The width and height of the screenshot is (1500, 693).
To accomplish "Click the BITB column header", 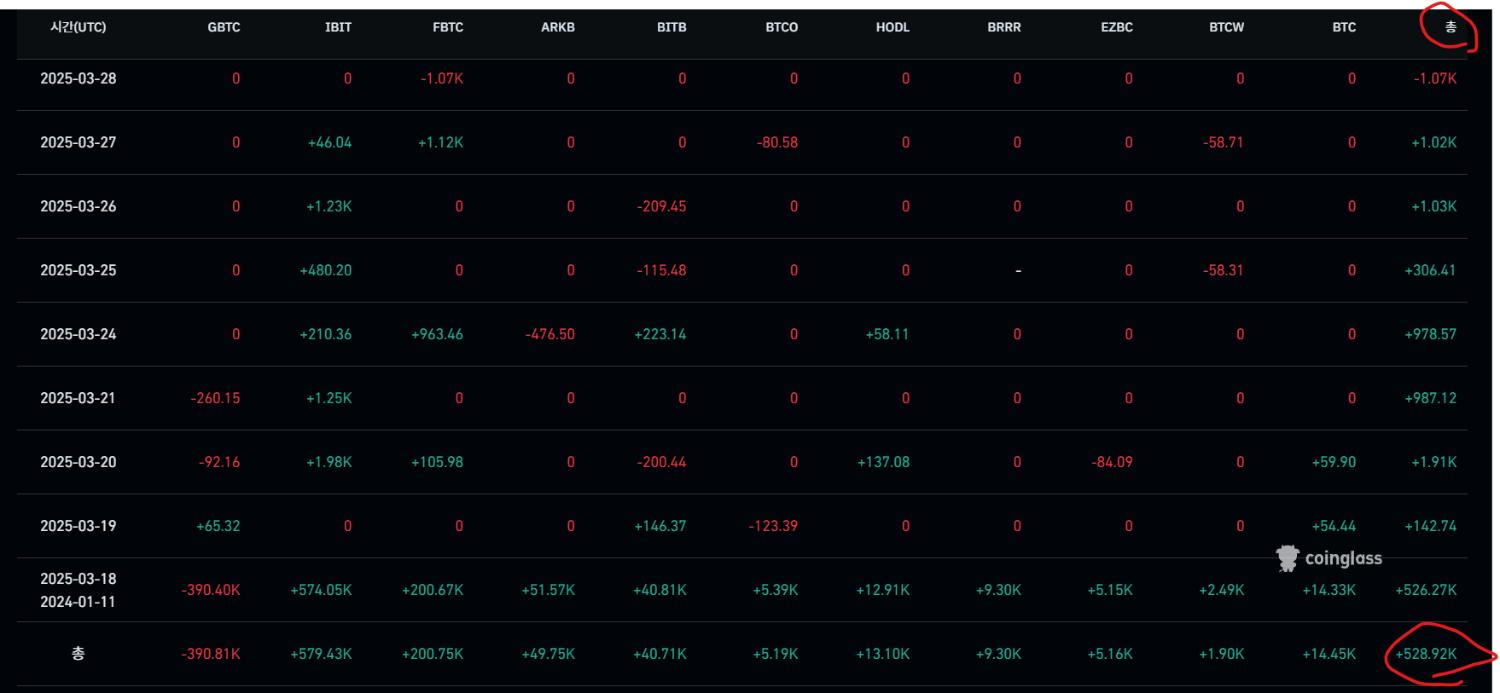I will tap(672, 28).
